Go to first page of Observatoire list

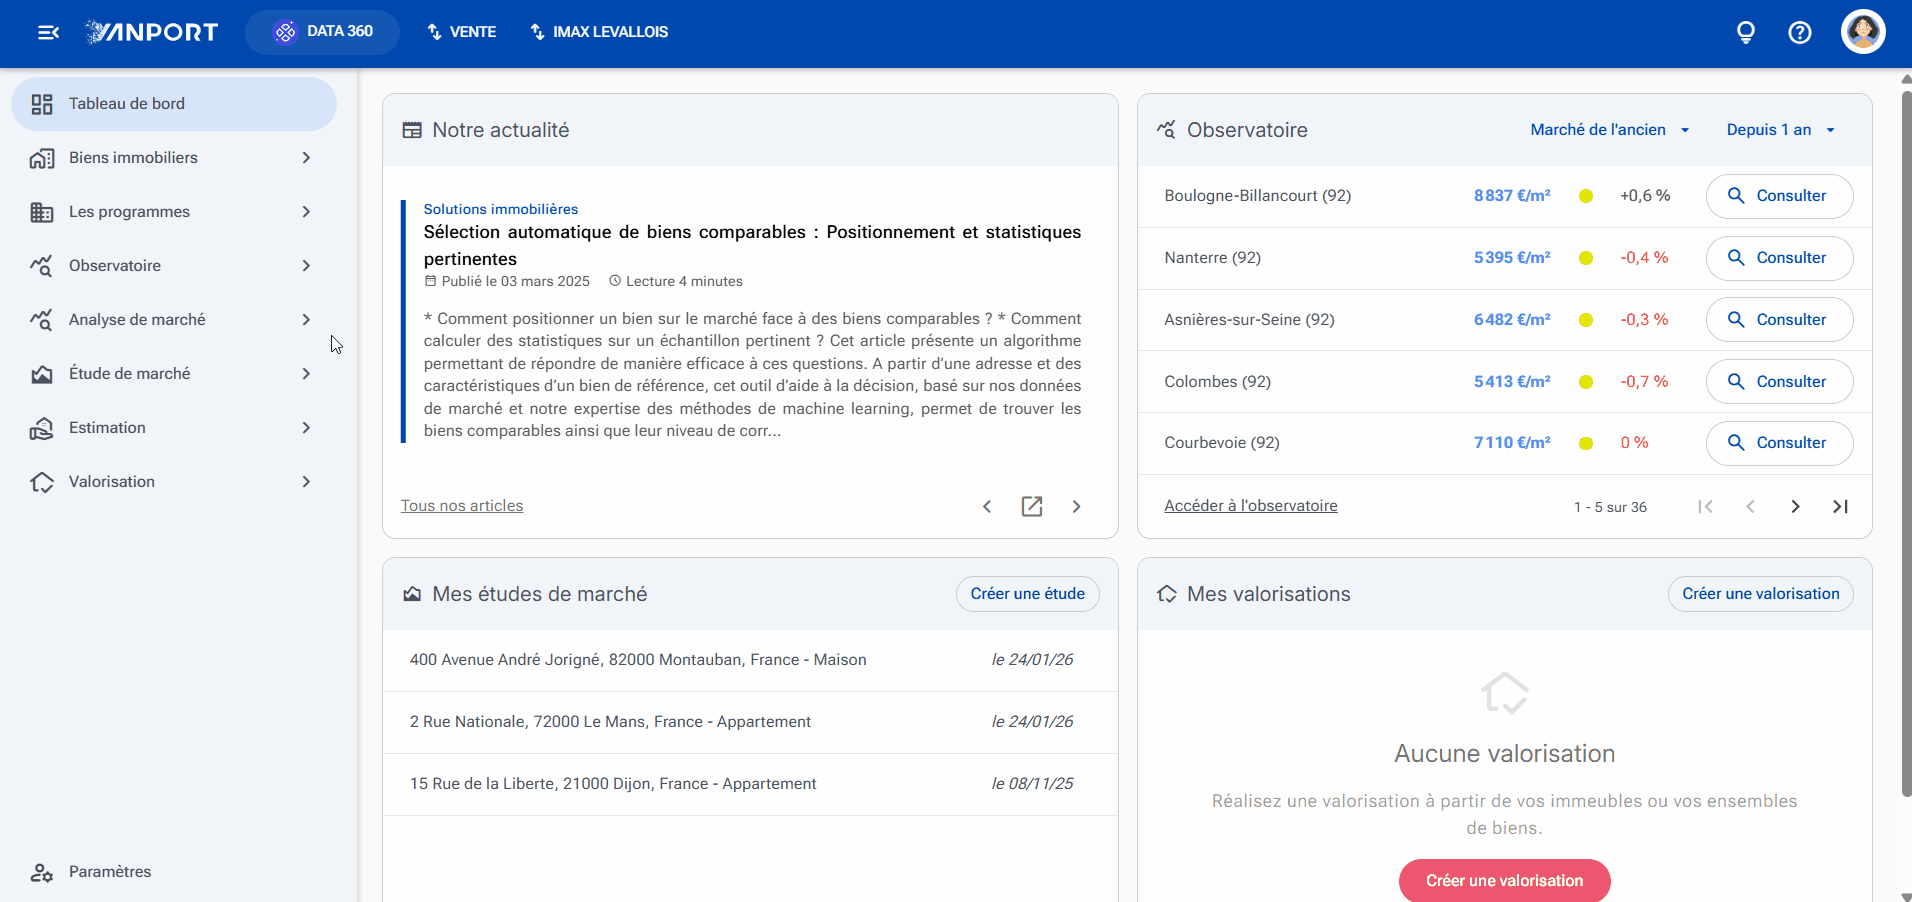coord(1706,506)
